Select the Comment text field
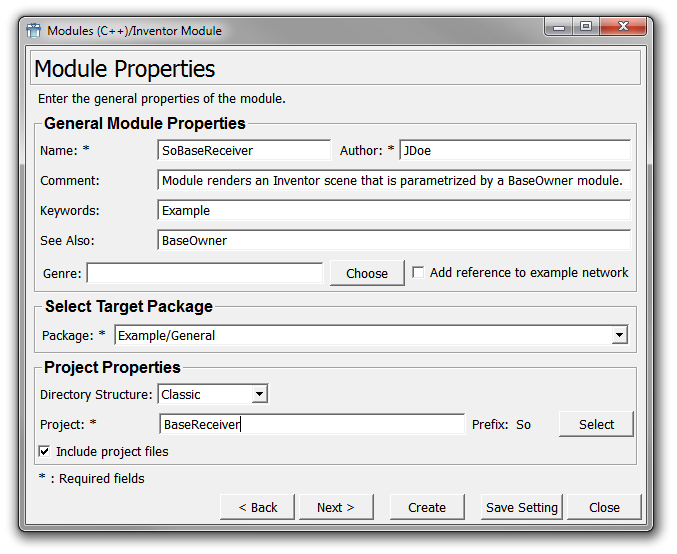 [x=394, y=181]
